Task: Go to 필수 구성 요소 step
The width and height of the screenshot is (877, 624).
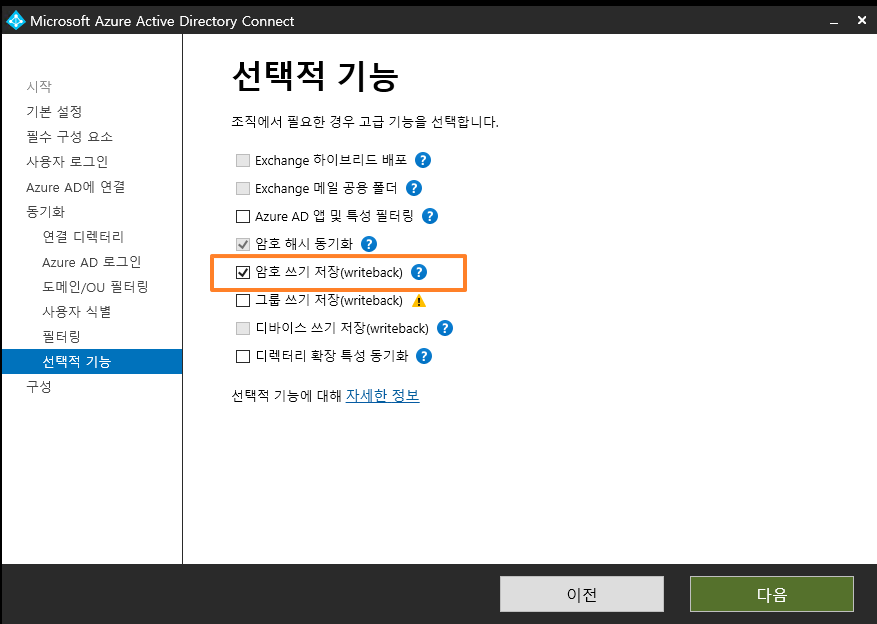Action: coord(69,136)
